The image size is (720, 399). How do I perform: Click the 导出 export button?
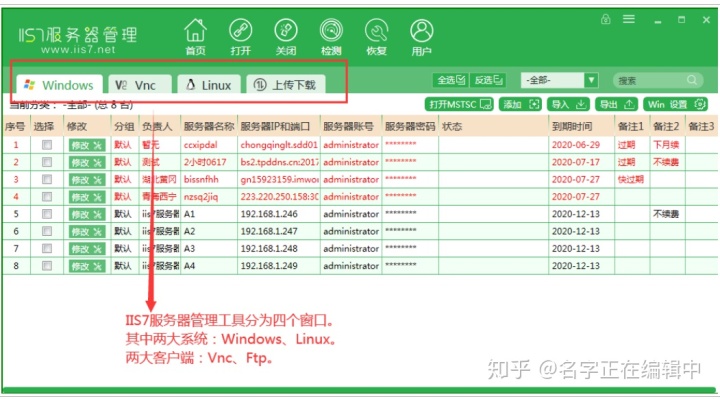pos(617,105)
